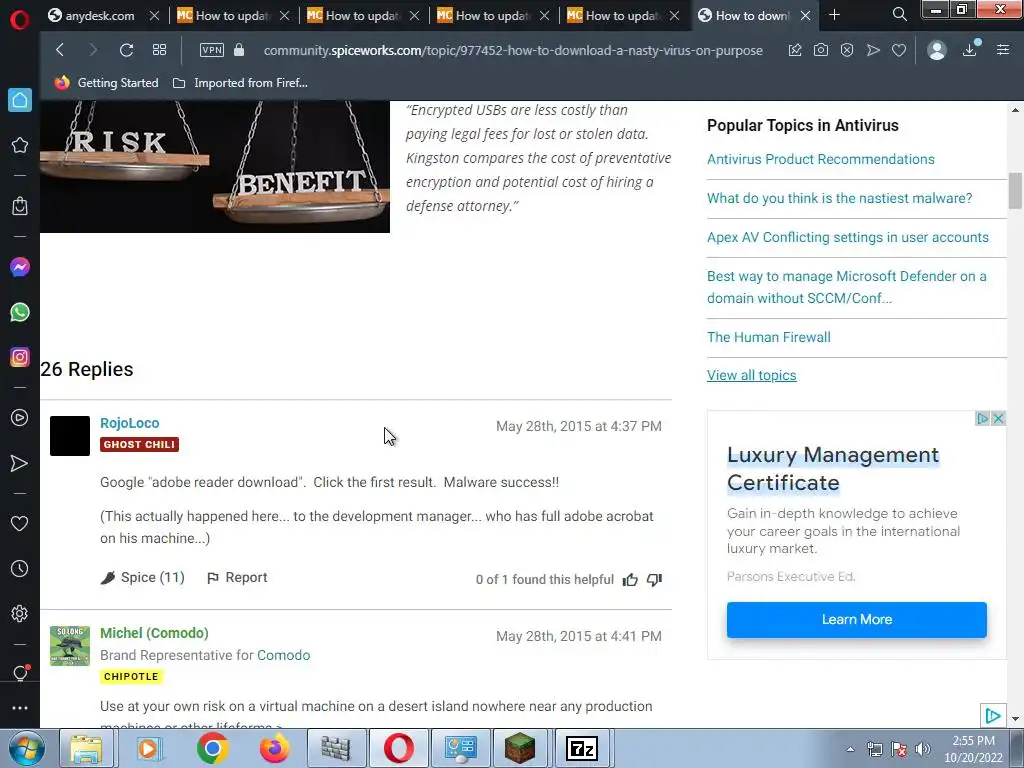Image resolution: width=1024 pixels, height=768 pixels.
Task: Open the sidebar My Flow icon
Action: point(20,464)
